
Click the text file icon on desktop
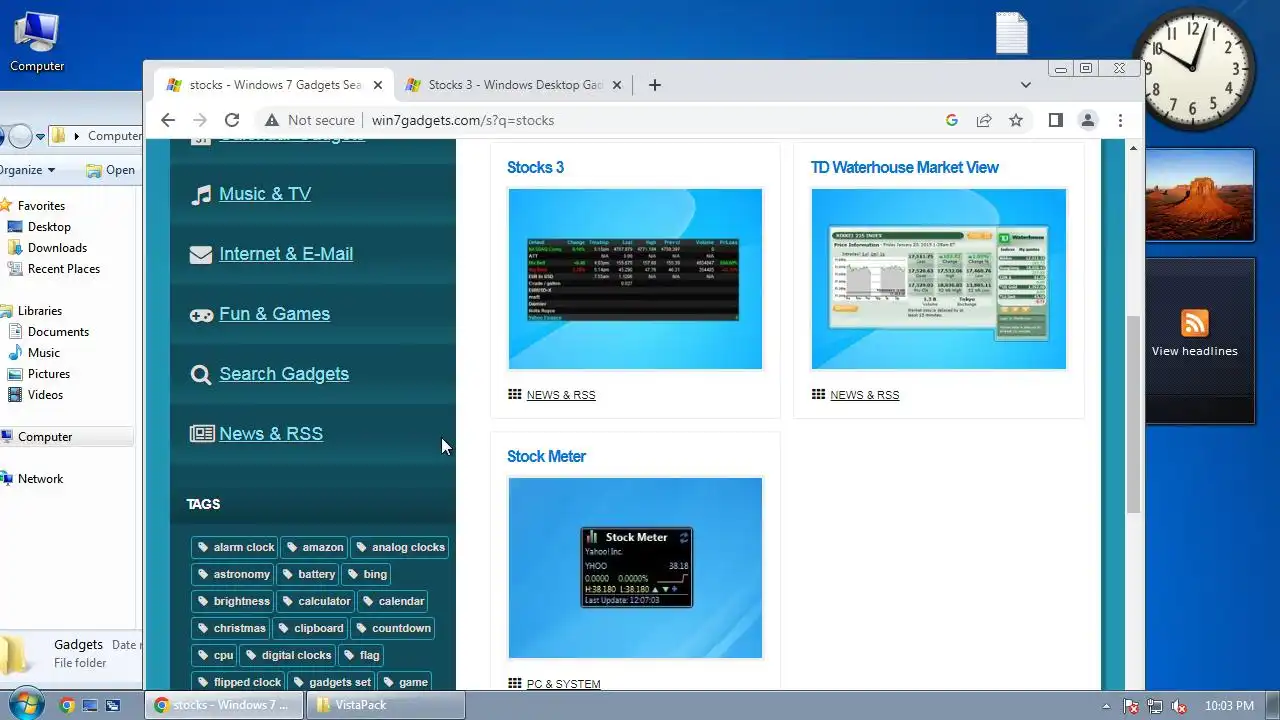click(1011, 33)
